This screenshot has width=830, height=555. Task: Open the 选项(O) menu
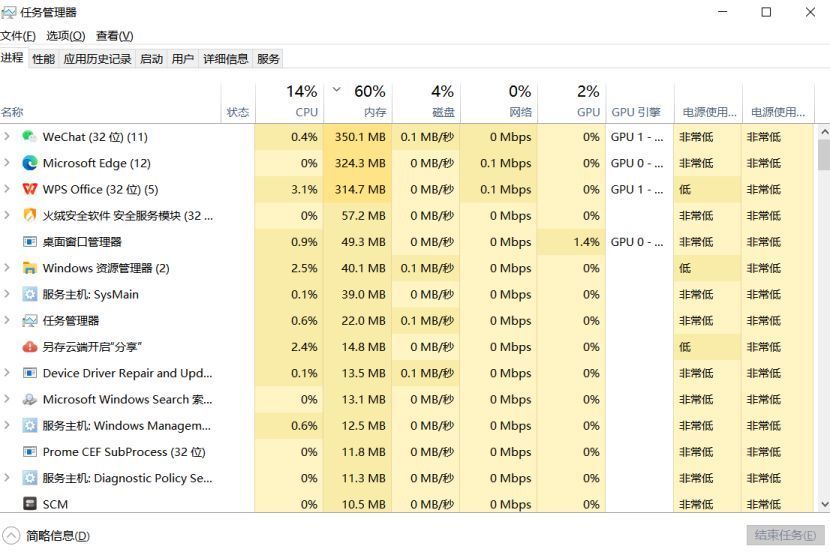[65, 36]
